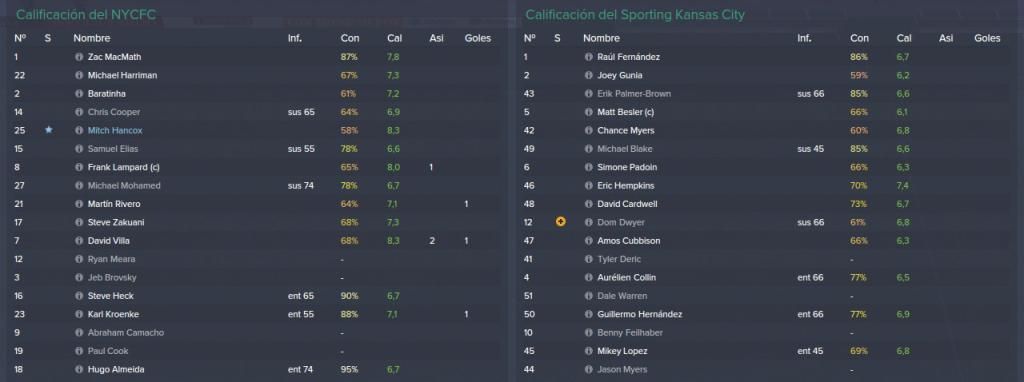Sort Sporting Kansas City table by Nº column
This screenshot has height=382, width=1024.
(x=530, y=38)
